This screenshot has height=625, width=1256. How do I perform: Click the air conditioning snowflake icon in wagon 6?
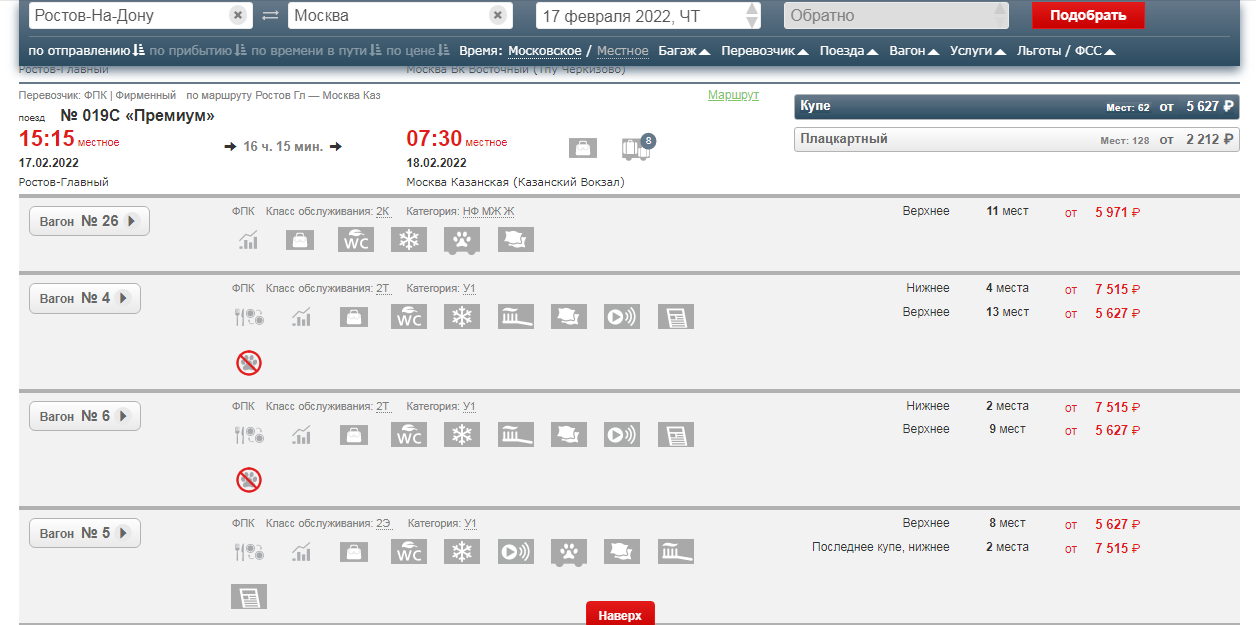click(x=462, y=435)
